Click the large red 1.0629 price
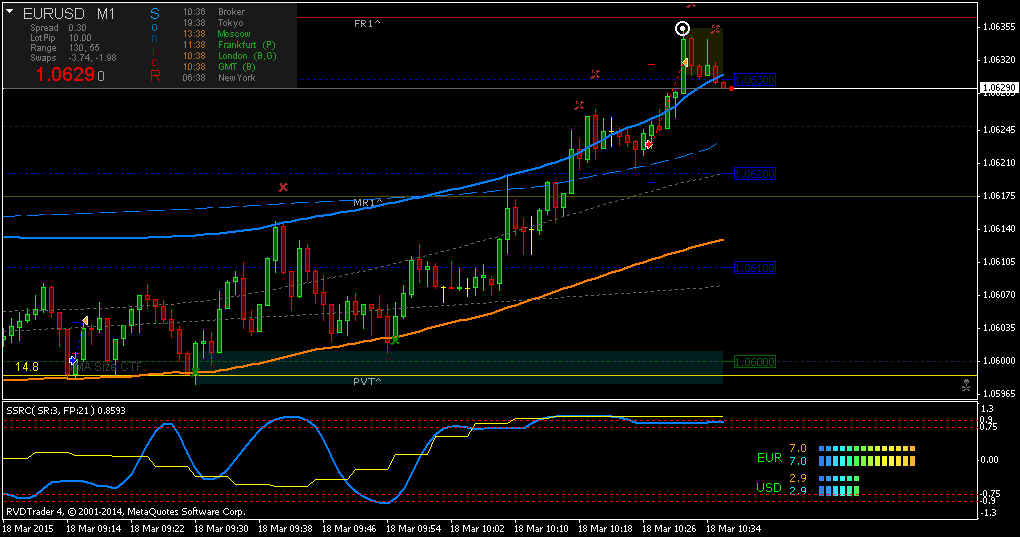This screenshot has width=1020, height=537. coord(66,74)
